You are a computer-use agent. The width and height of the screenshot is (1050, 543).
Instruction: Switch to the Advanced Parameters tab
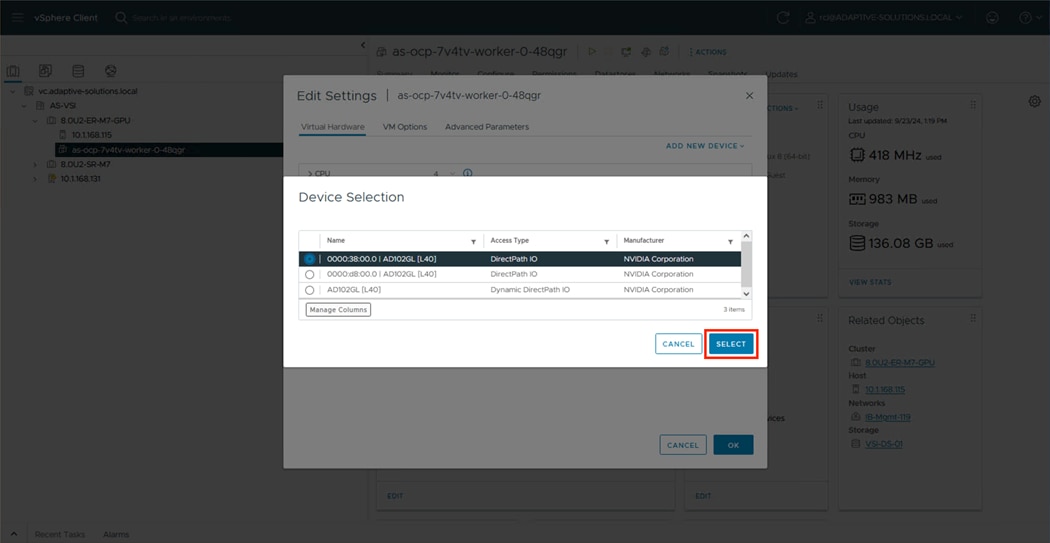tap(487, 127)
